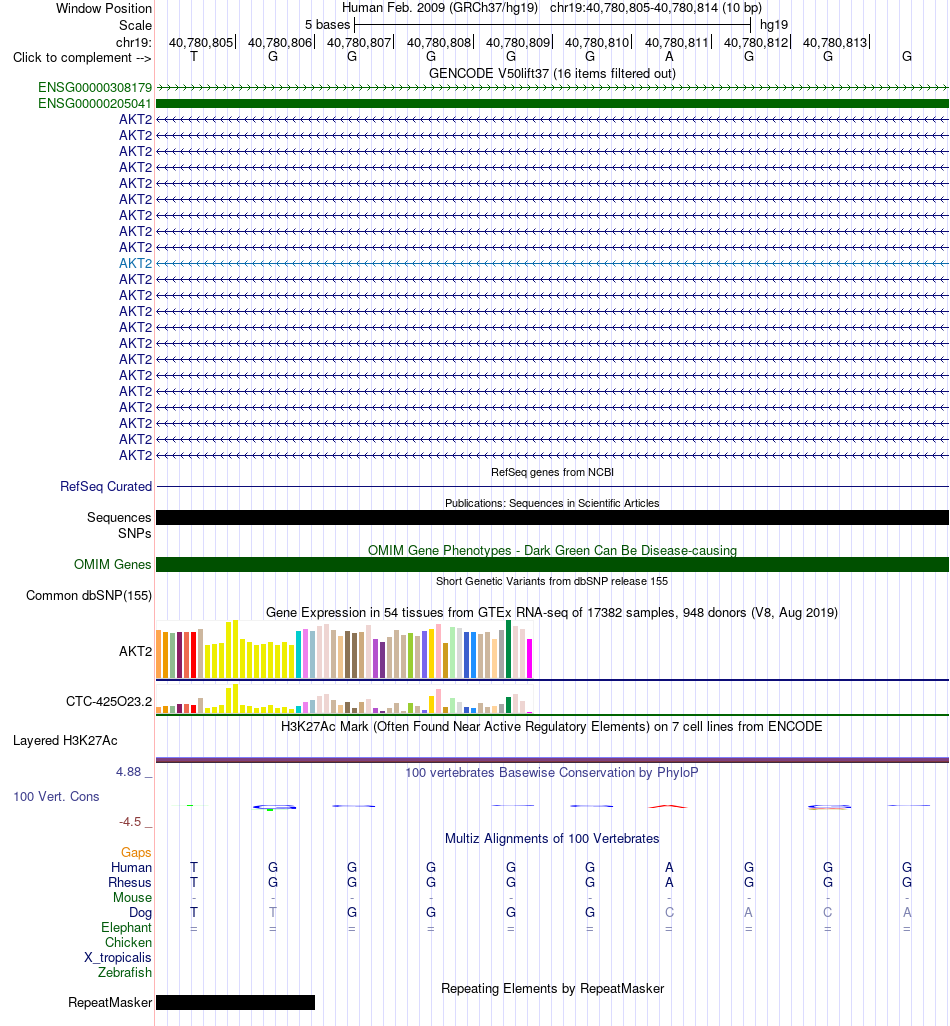Screen dimensions: 950x1026
Task: Open 'OMIM Gene Phenotypes - Dark Green Can Be Disease-causing' title
Action: (x=552, y=550)
